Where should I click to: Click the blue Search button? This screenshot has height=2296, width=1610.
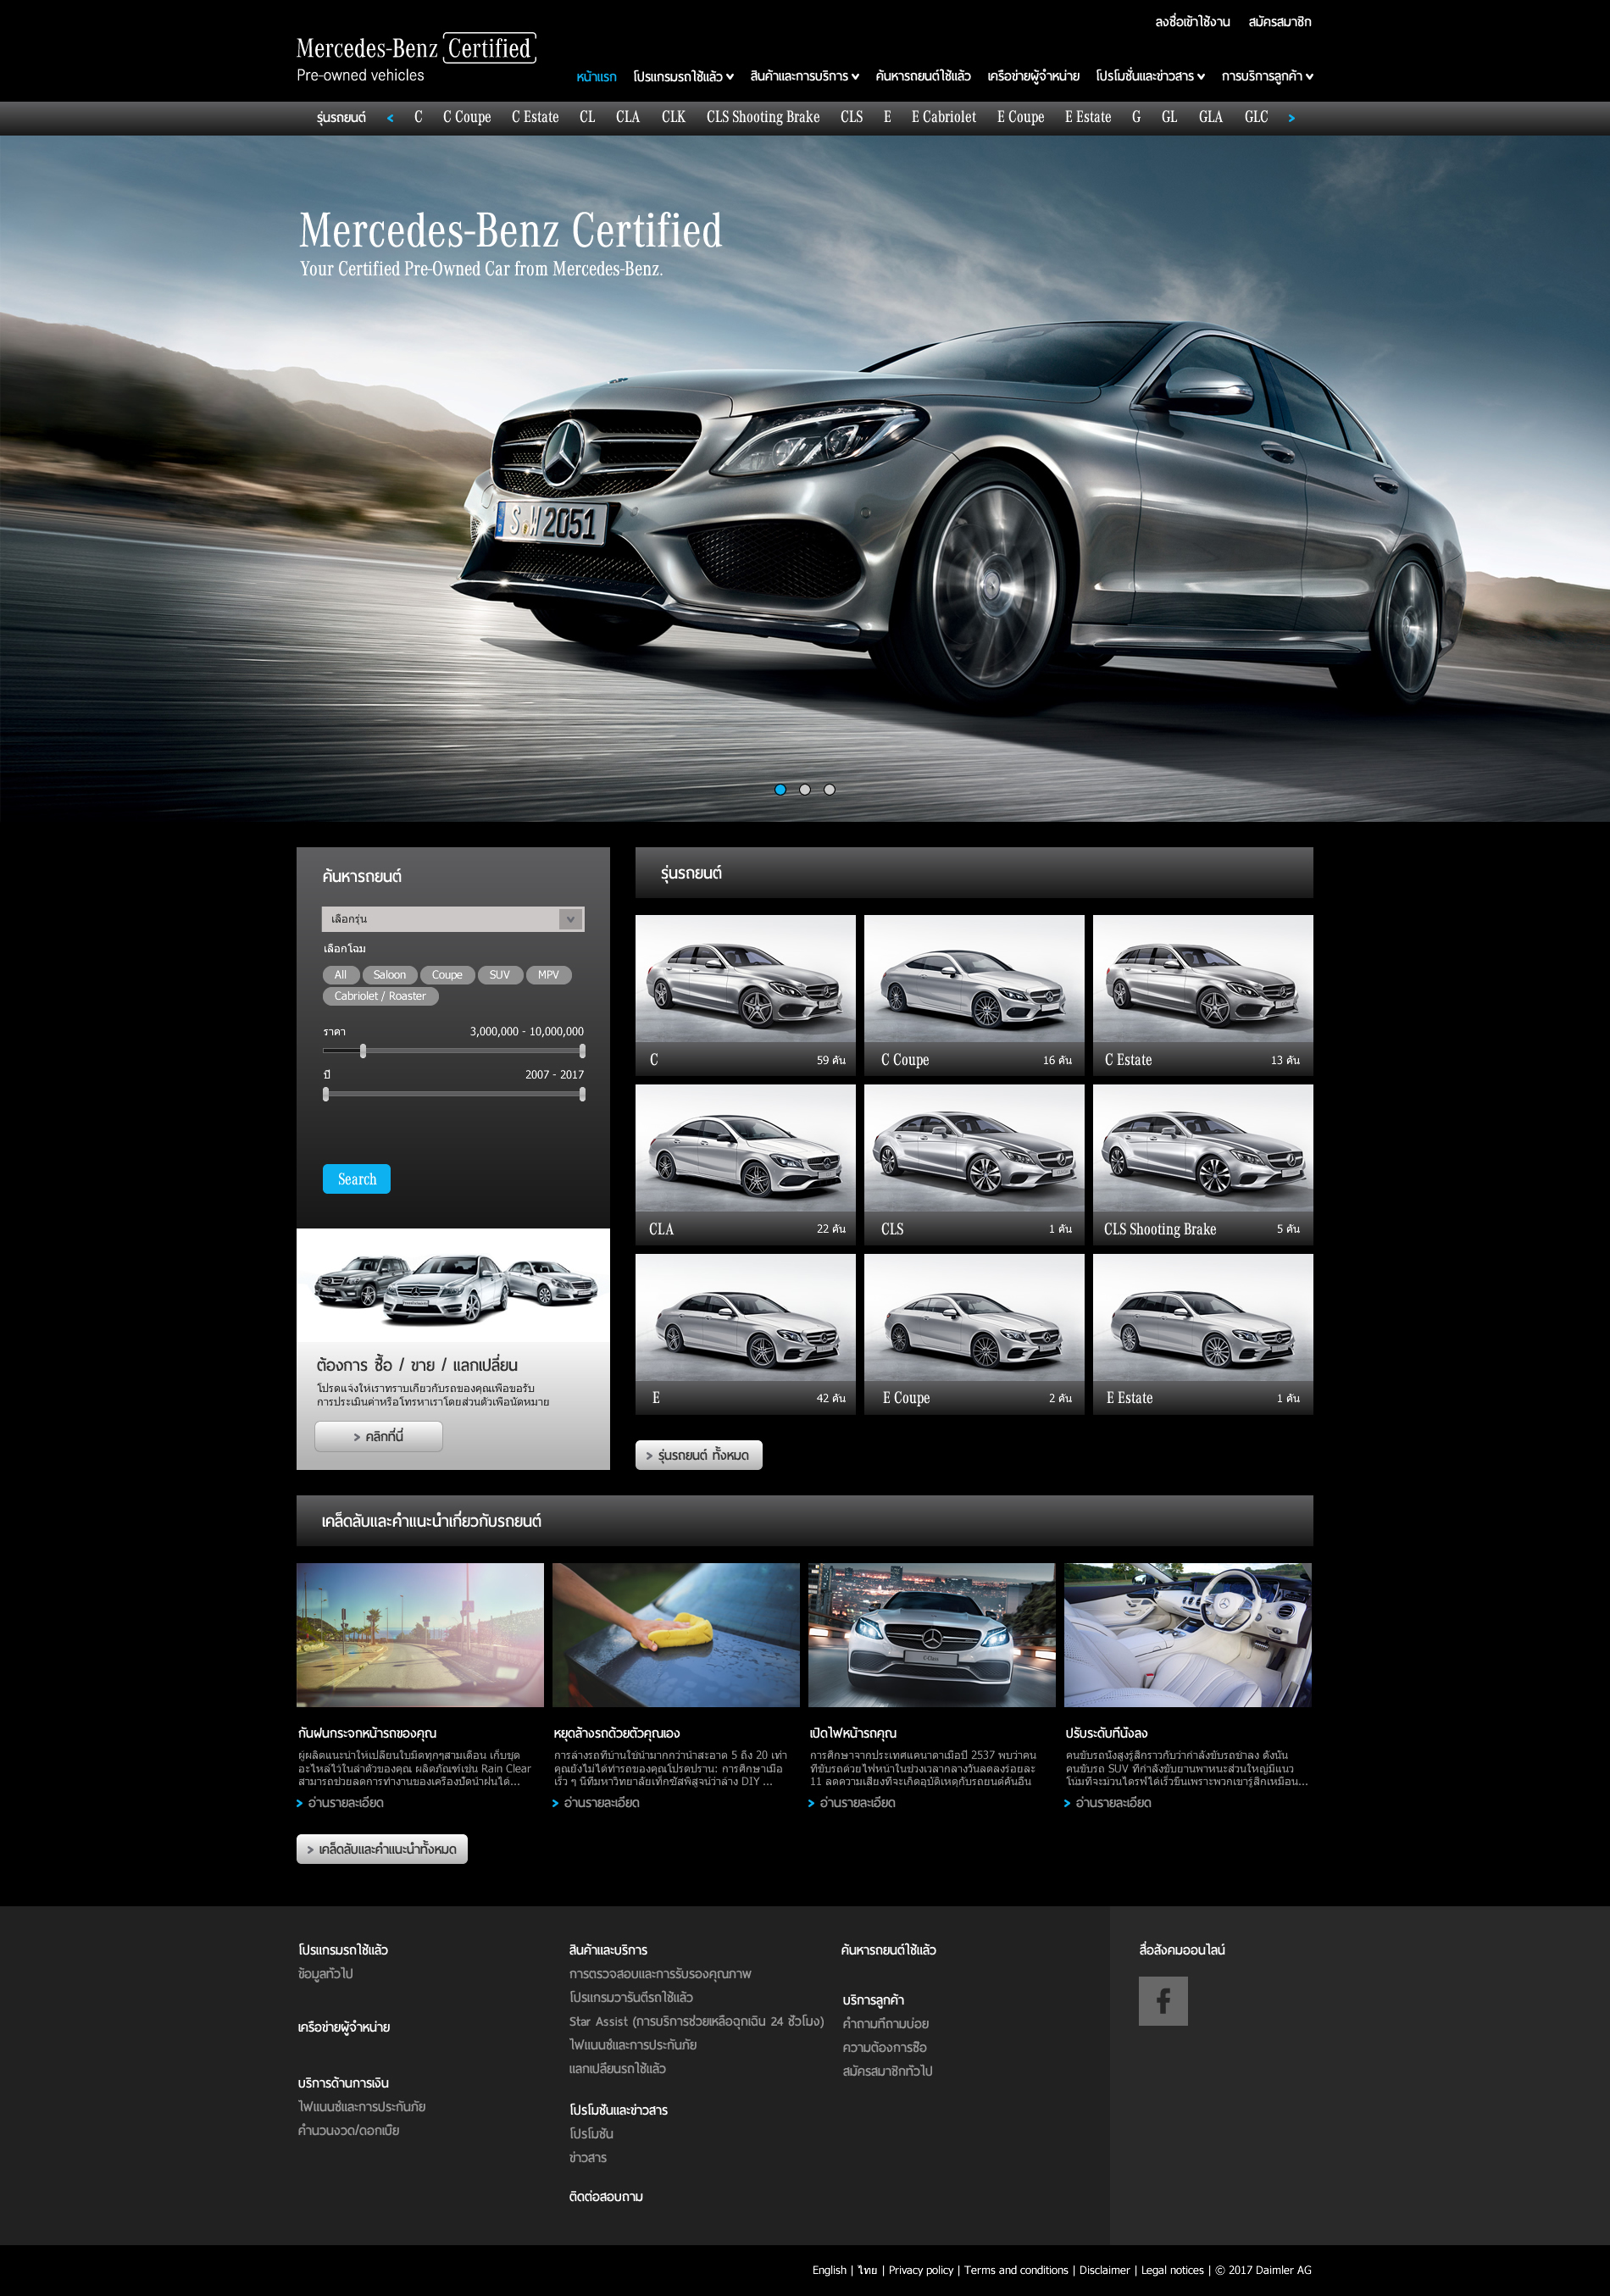[x=356, y=1179]
